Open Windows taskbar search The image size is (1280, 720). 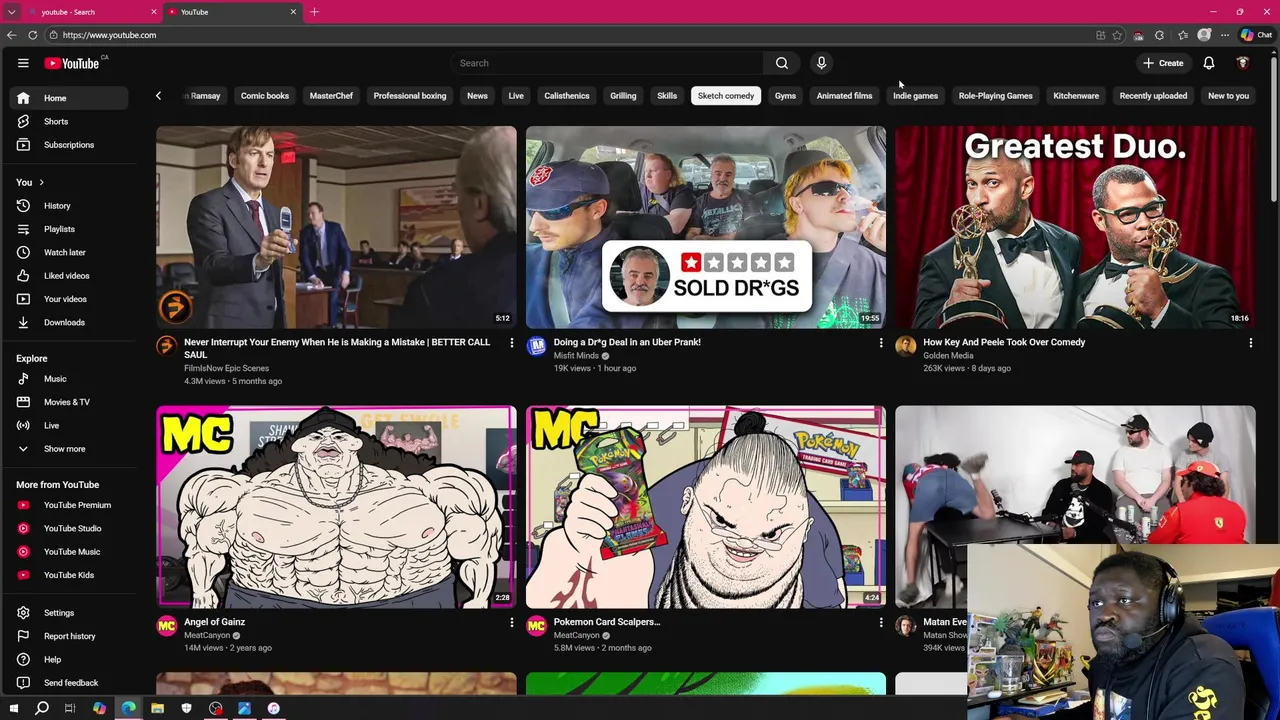click(42, 708)
